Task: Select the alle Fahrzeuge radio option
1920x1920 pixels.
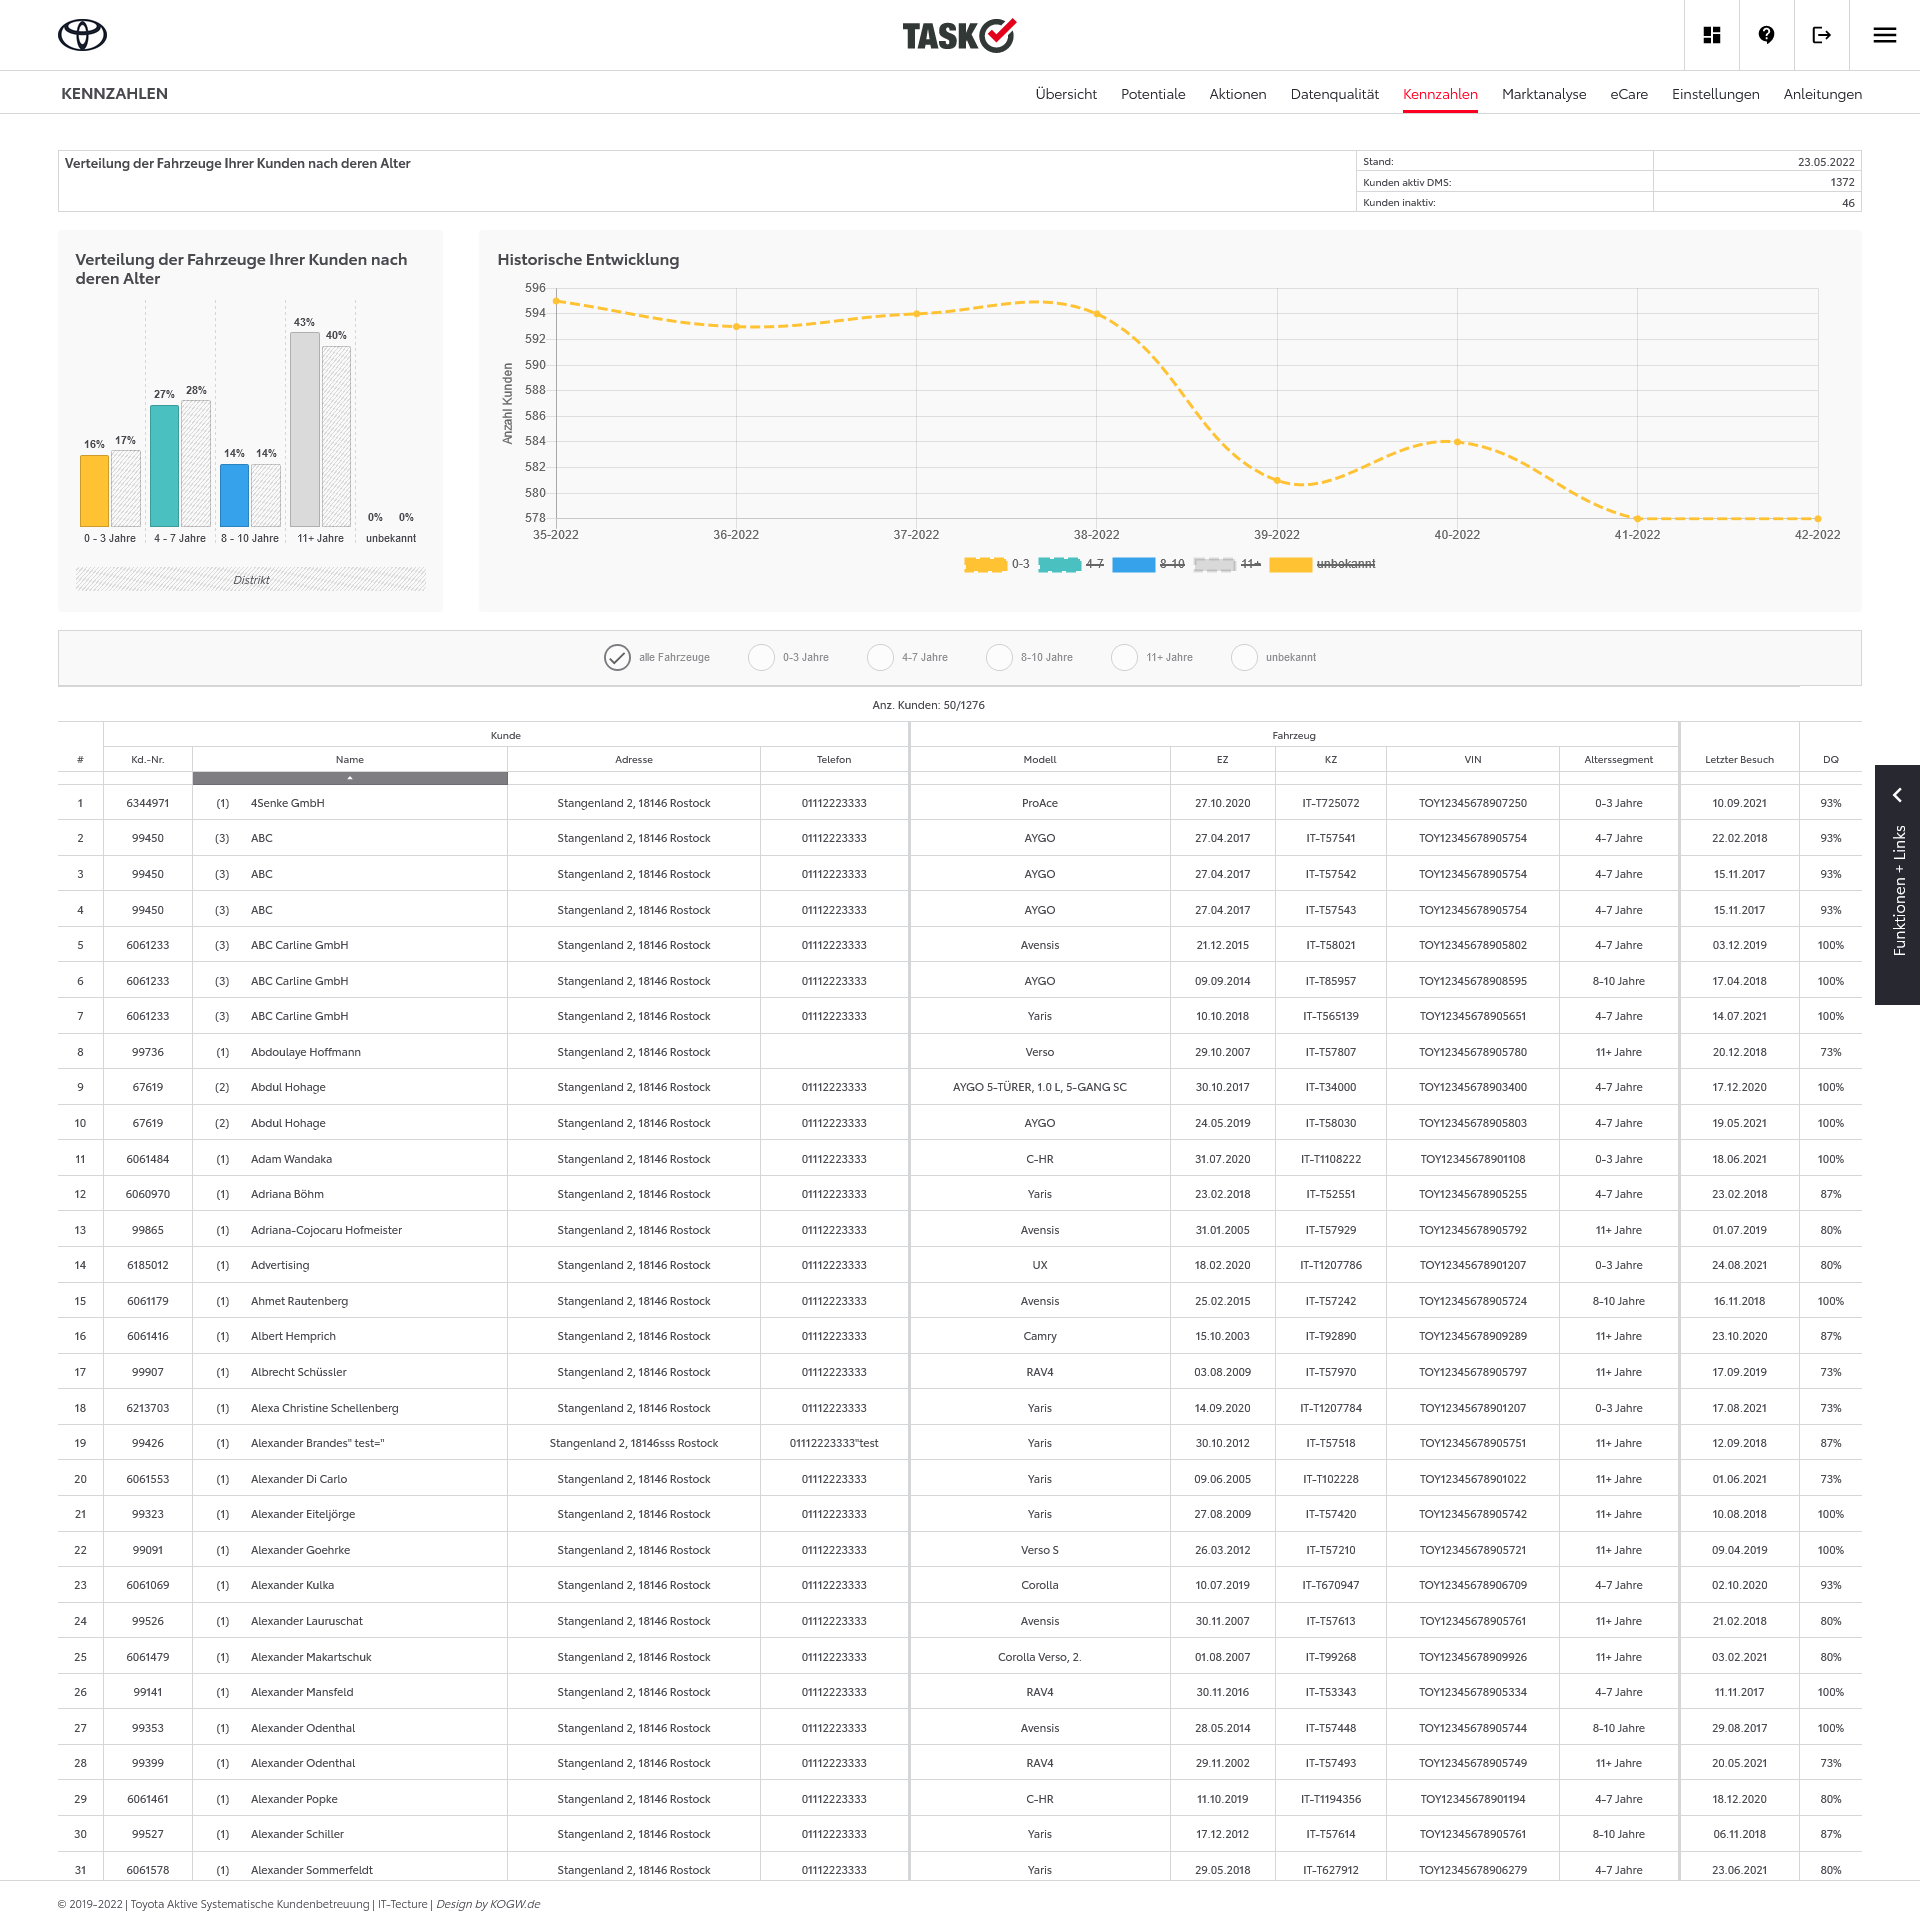Action: pyautogui.click(x=617, y=657)
